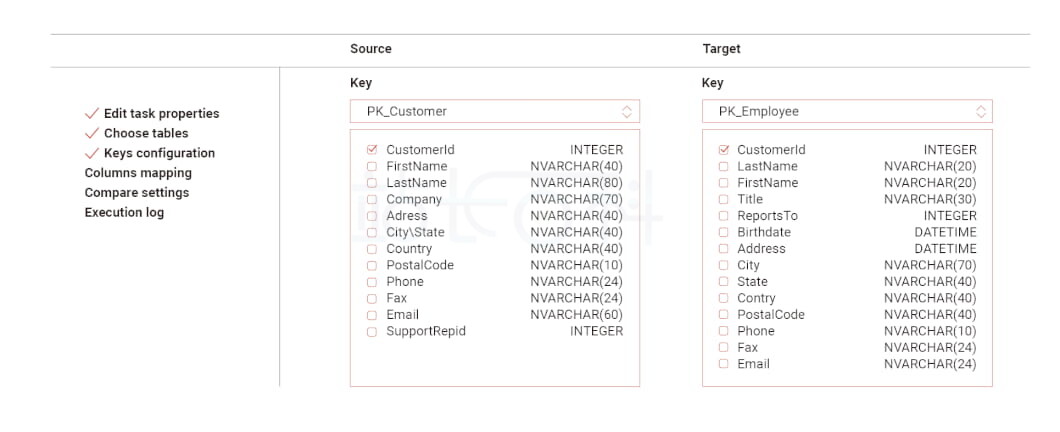The width and height of the screenshot is (1060, 432).
Task: Check the source City\State checkbox
Action: (372, 233)
